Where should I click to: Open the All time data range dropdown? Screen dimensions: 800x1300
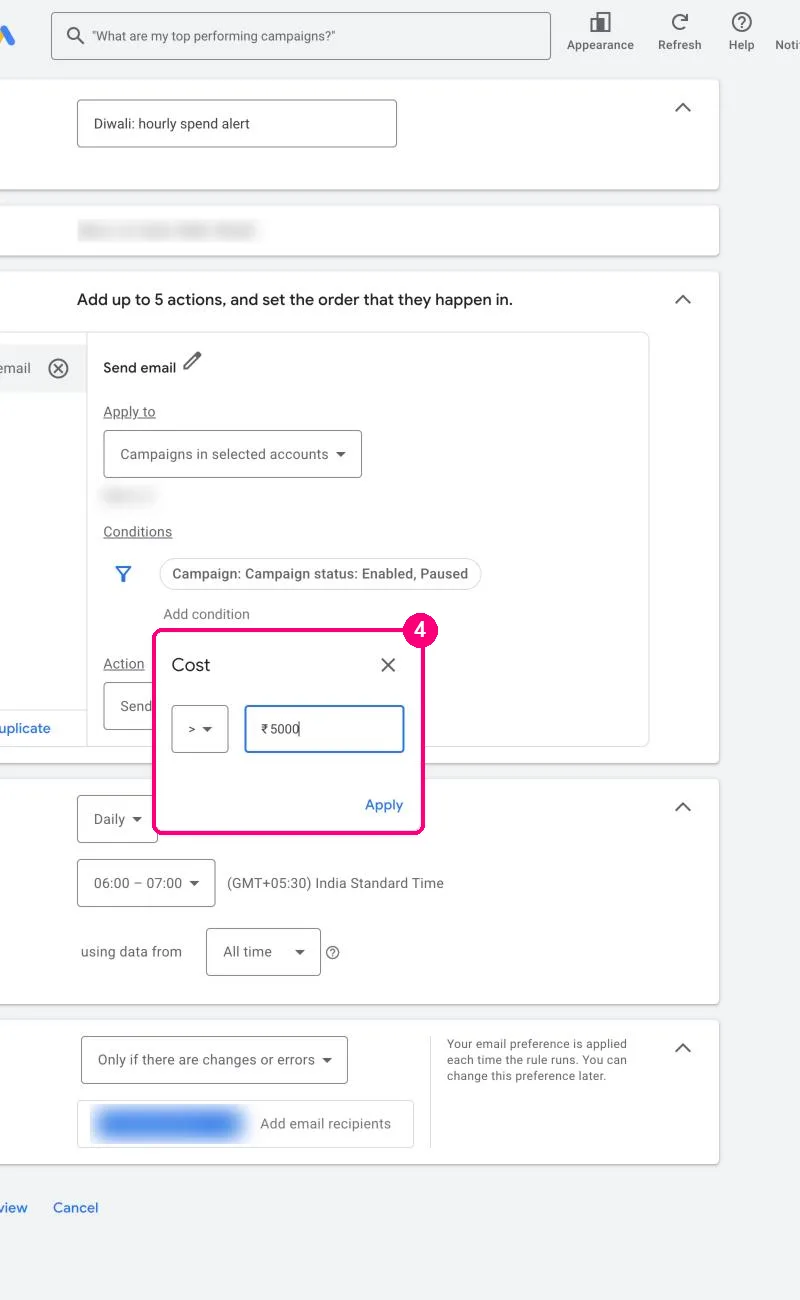point(263,952)
